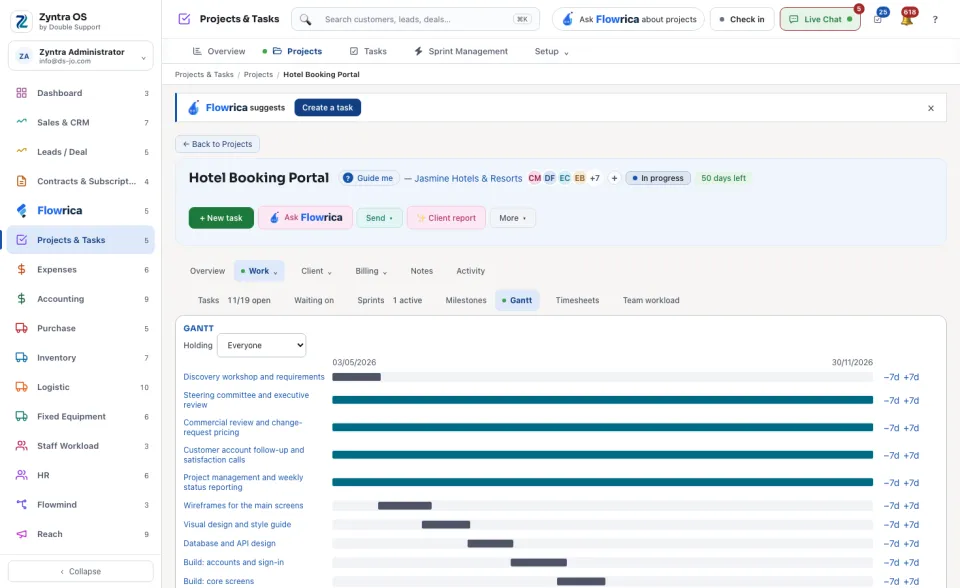Open the Jasmine Hotels & Resorts link

468,178
